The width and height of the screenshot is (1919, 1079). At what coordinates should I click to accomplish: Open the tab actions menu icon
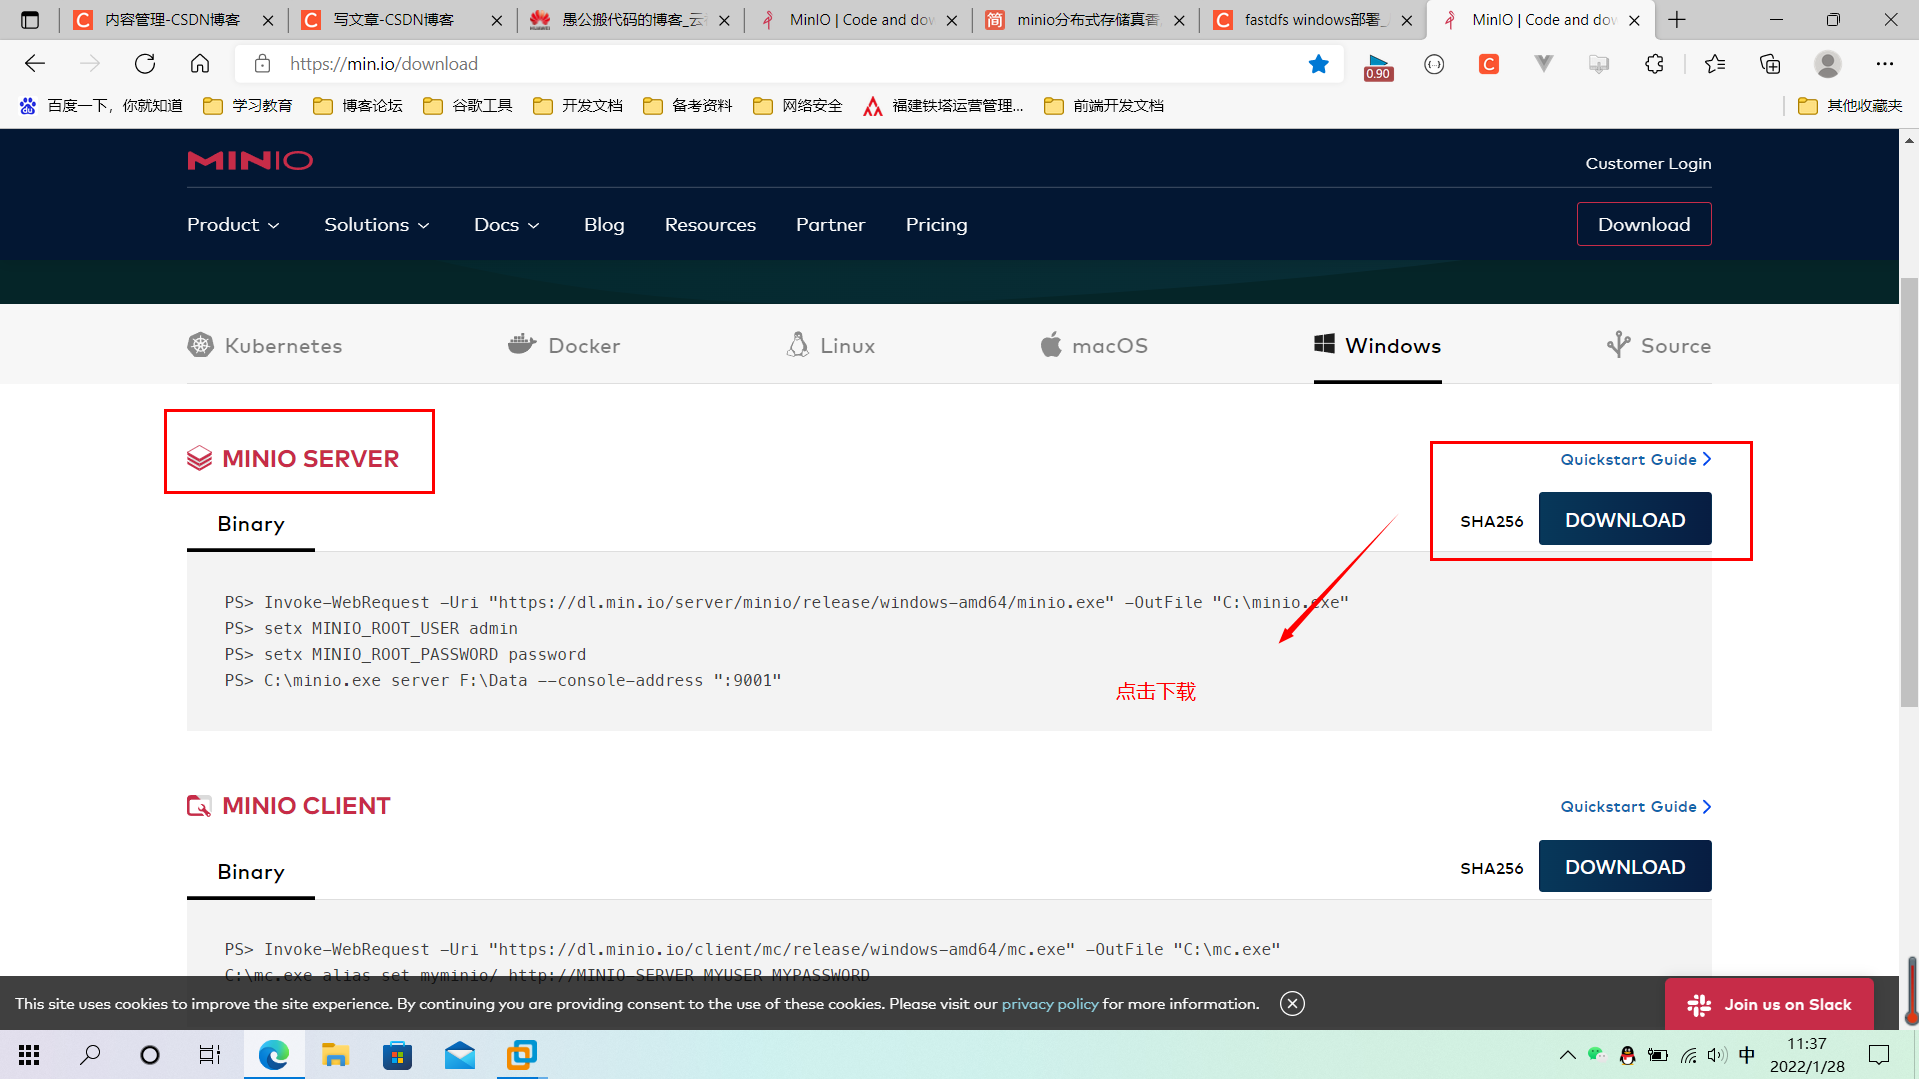(30, 20)
